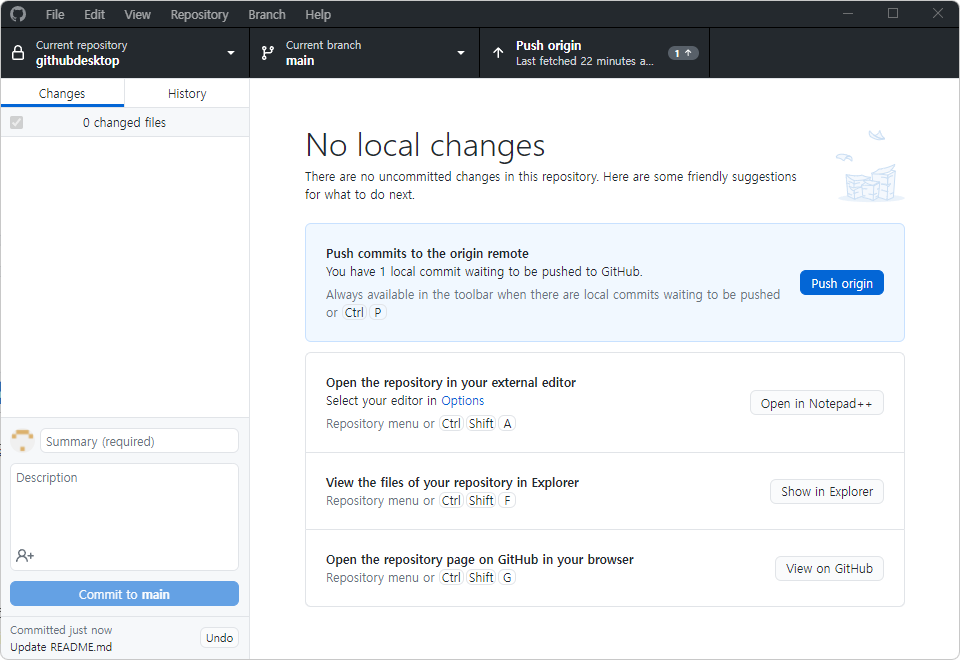Click the avatar icon beside Summary field

[x=22, y=440]
